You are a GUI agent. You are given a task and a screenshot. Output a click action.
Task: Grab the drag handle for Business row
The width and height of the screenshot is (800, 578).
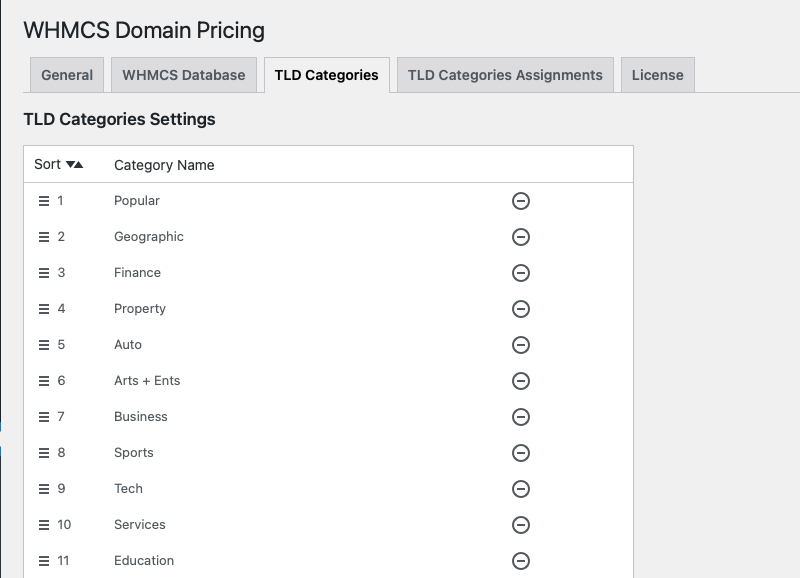click(44, 417)
